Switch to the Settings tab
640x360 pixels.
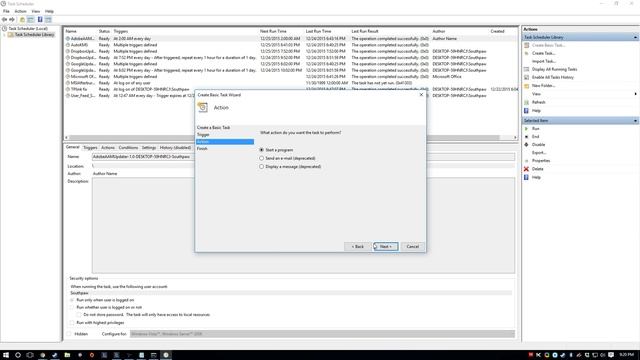(x=149, y=148)
